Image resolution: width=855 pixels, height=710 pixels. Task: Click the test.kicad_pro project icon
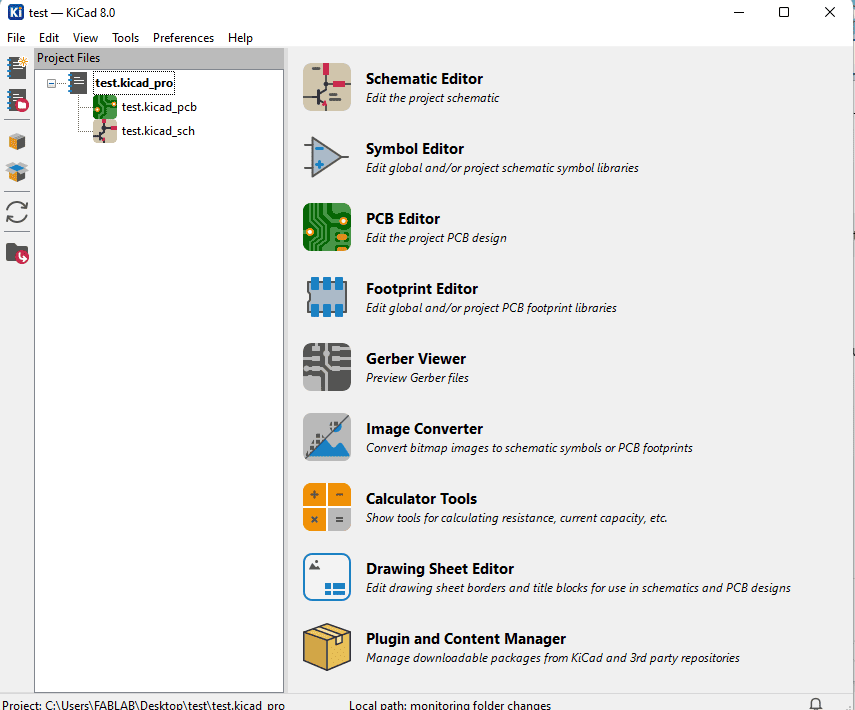click(78, 83)
